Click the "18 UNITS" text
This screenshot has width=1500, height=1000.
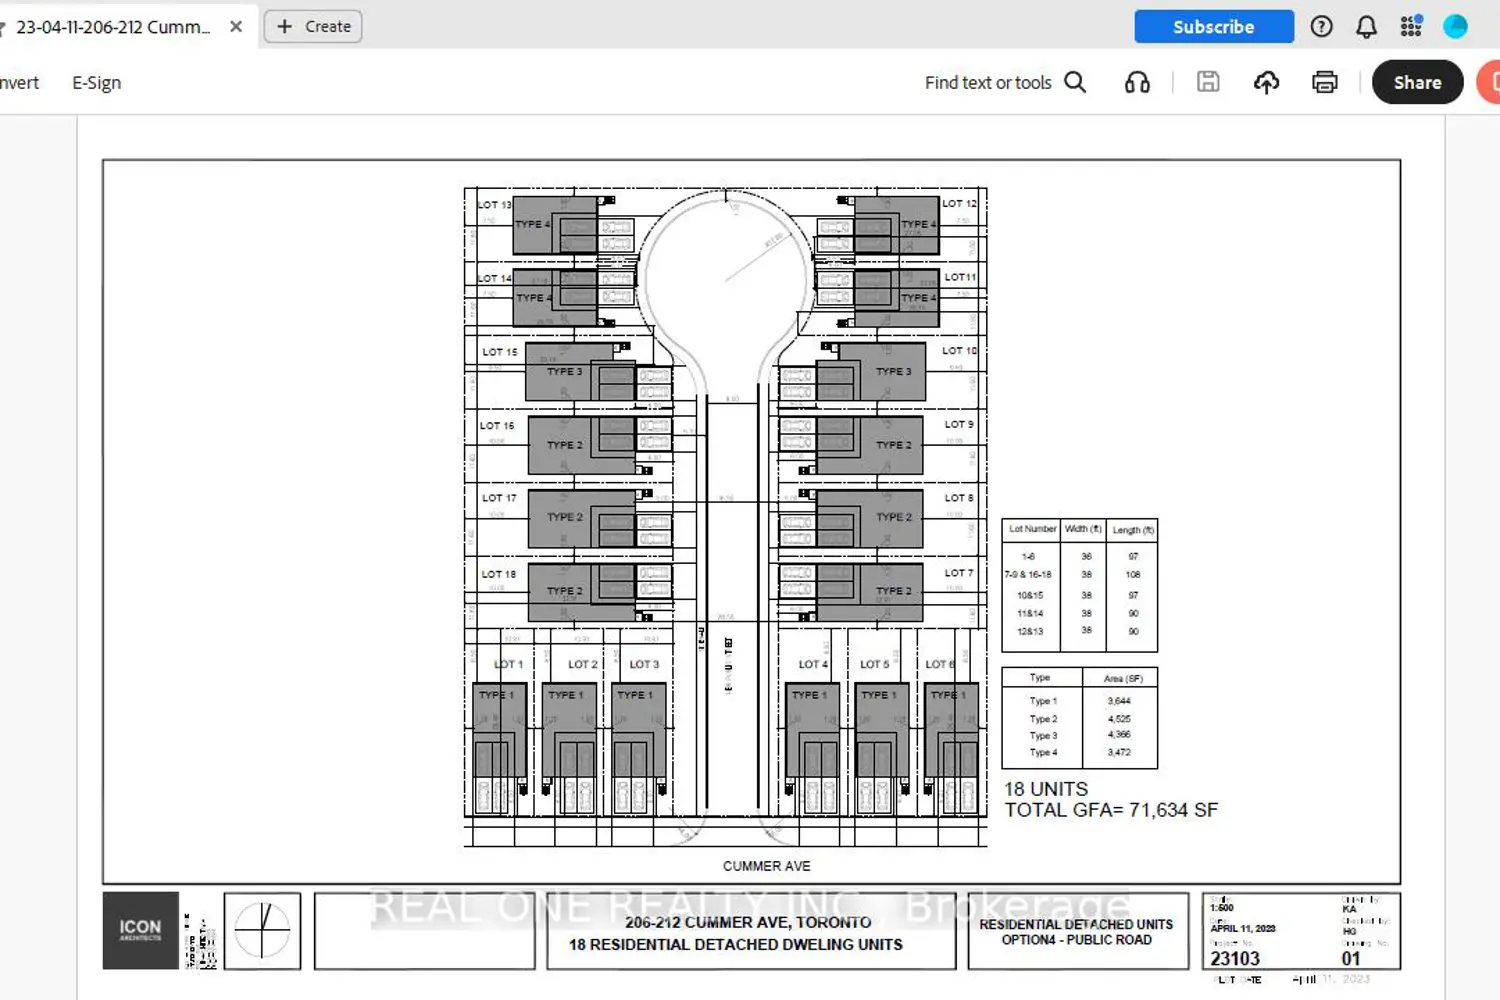point(1046,789)
